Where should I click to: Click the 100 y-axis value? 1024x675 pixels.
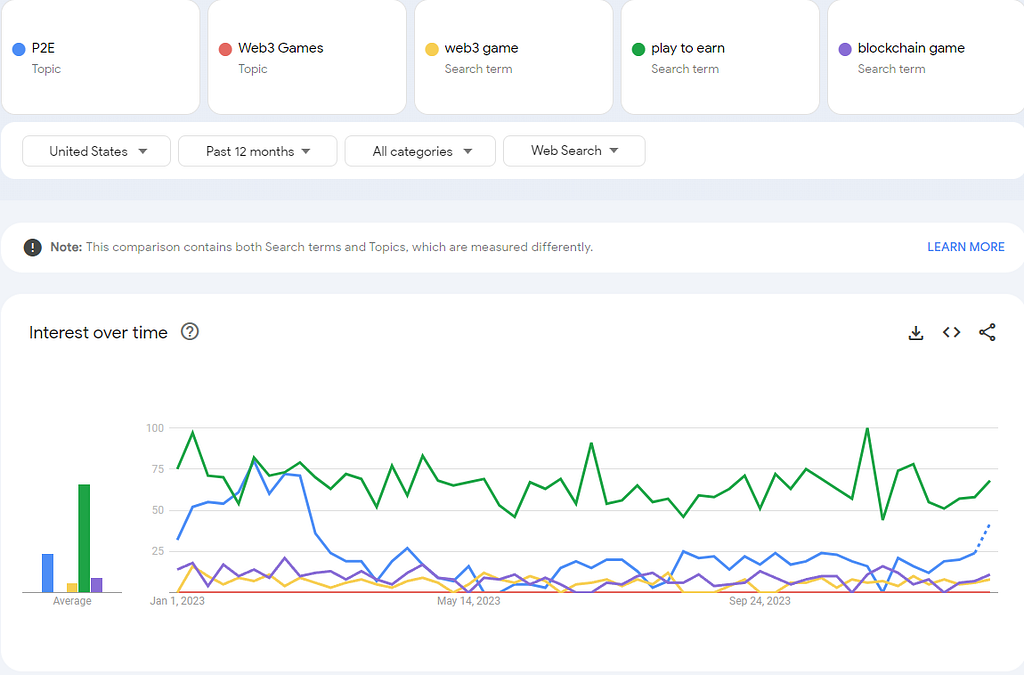click(155, 428)
